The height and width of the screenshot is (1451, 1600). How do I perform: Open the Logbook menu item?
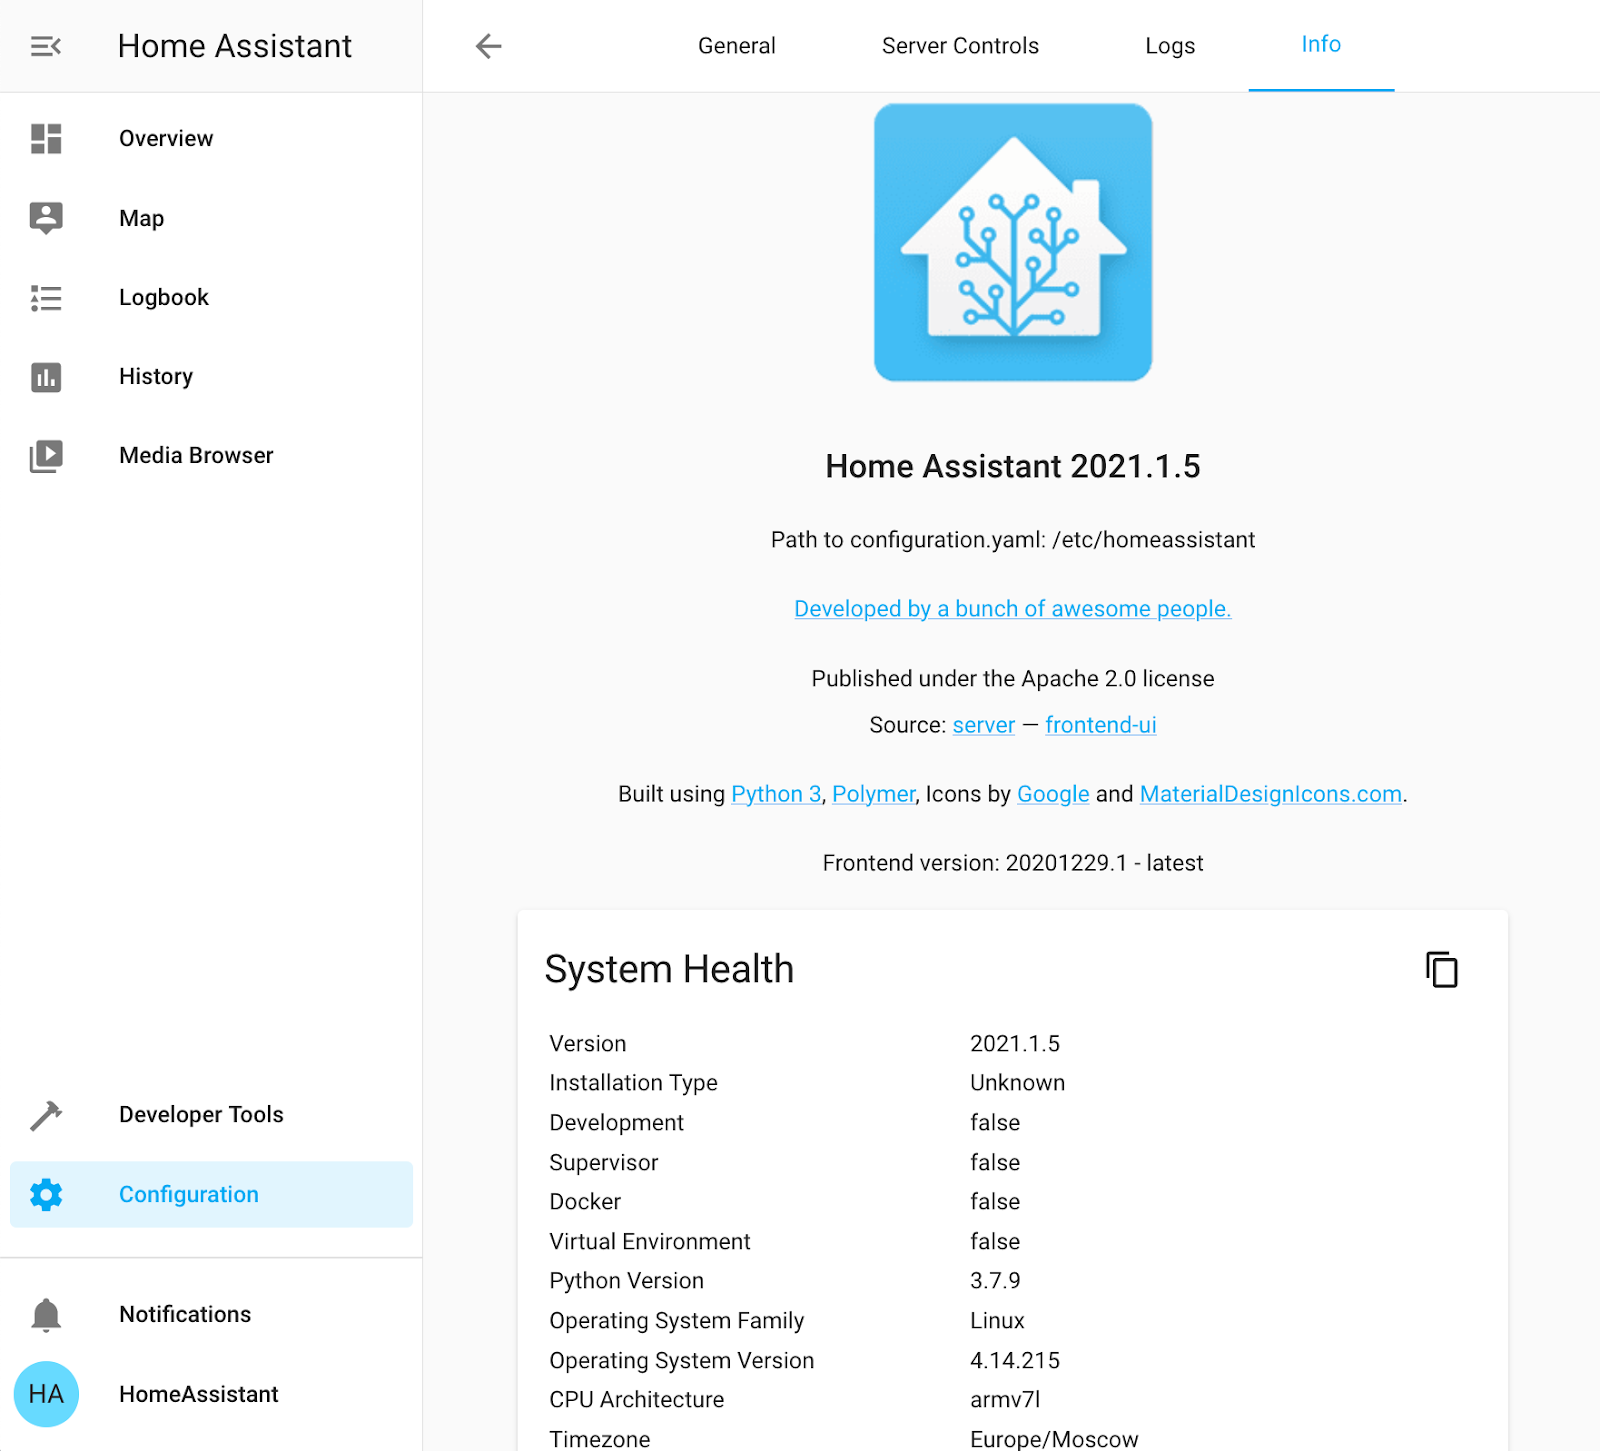tap(211, 298)
